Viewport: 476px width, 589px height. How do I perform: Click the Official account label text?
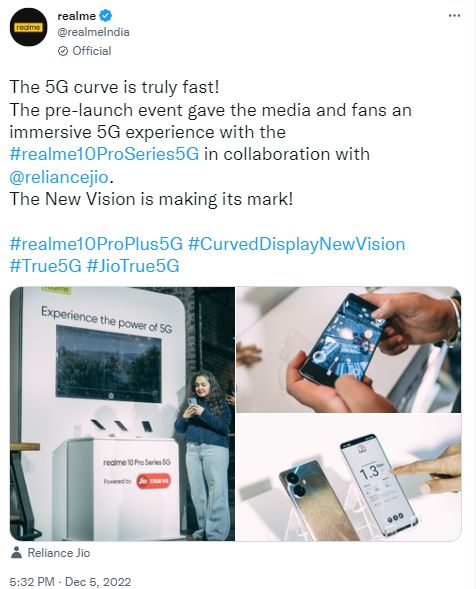click(x=92, y=51)
